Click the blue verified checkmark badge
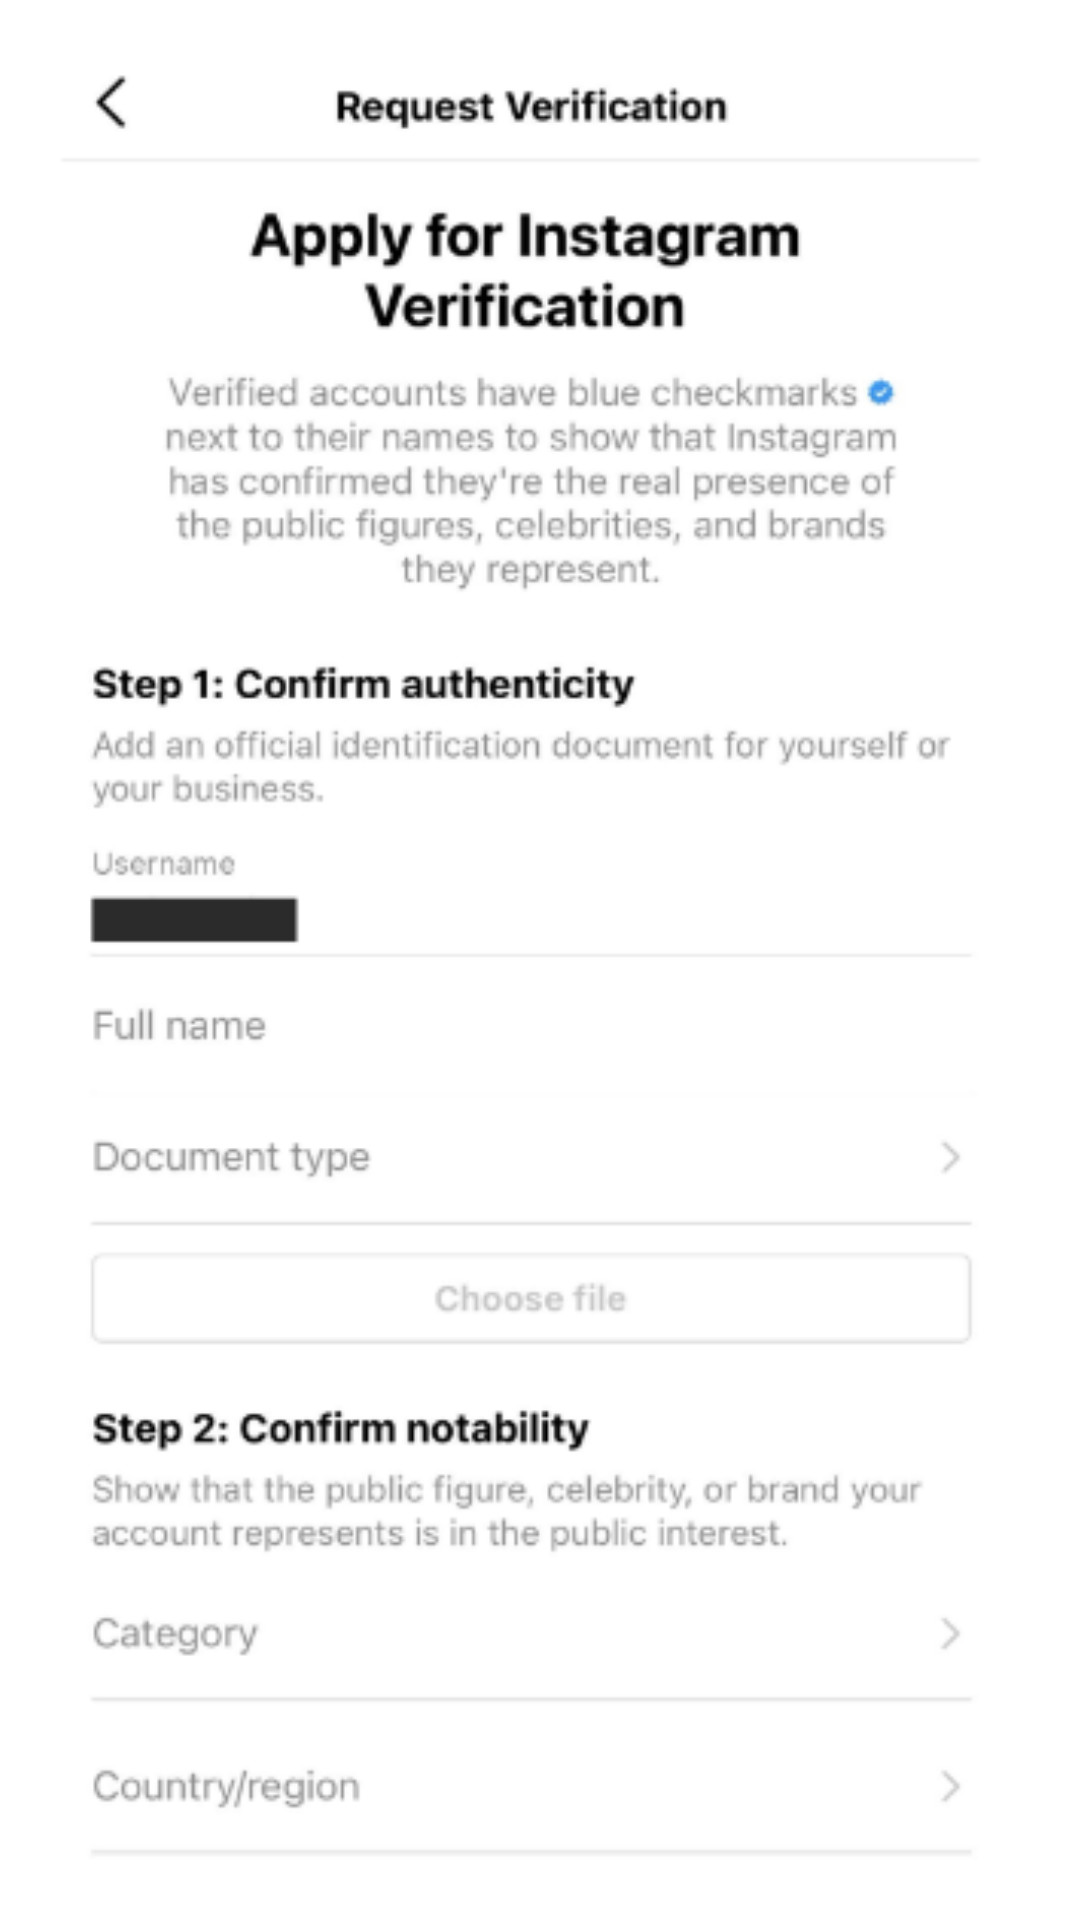Screen dimensions: 1080x1920 click(880, 393)
